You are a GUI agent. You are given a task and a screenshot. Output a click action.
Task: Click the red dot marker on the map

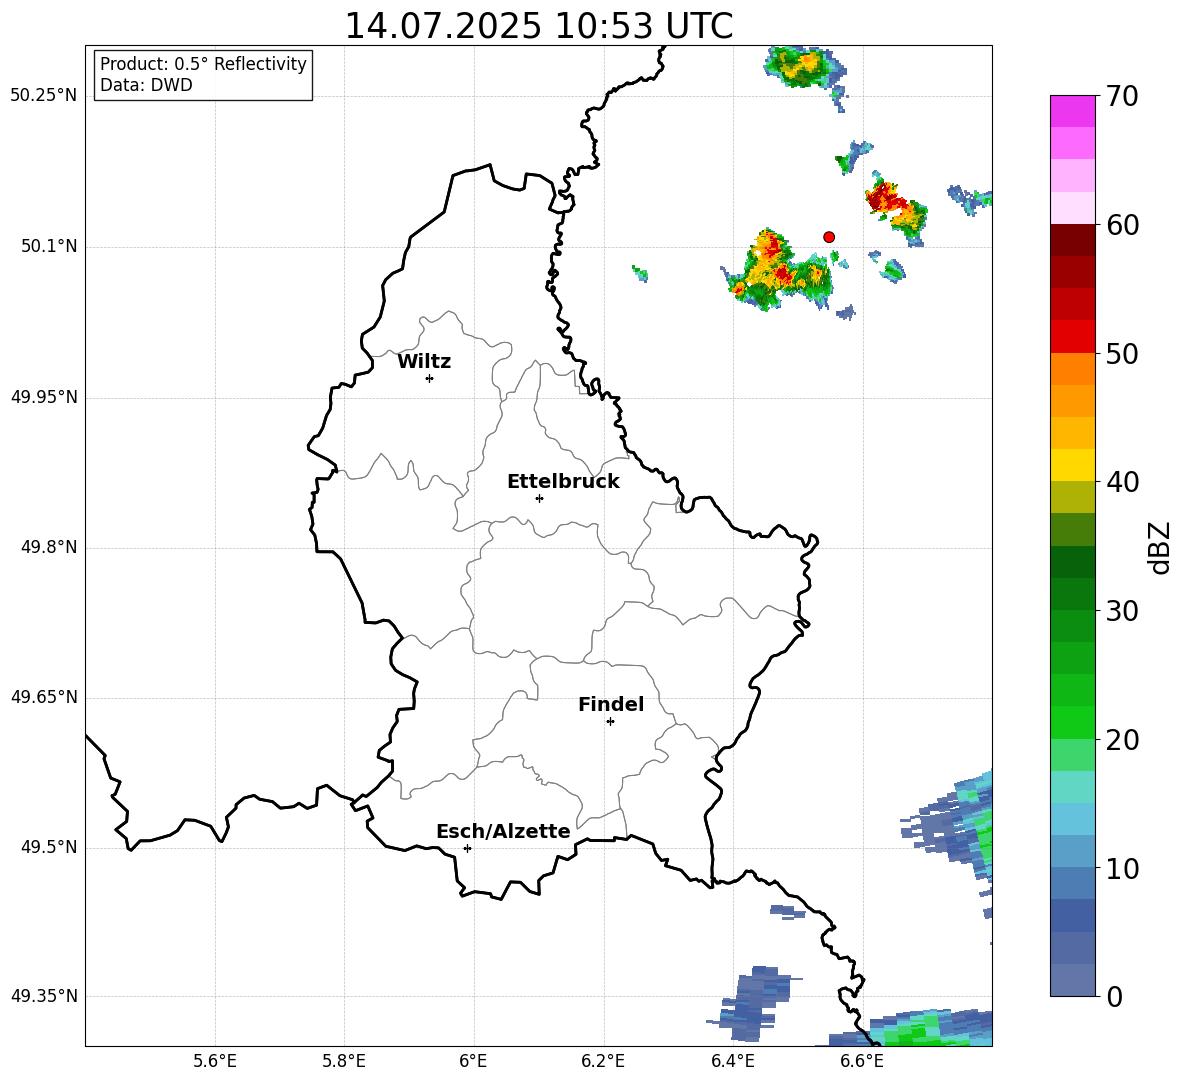pos(829,237)
